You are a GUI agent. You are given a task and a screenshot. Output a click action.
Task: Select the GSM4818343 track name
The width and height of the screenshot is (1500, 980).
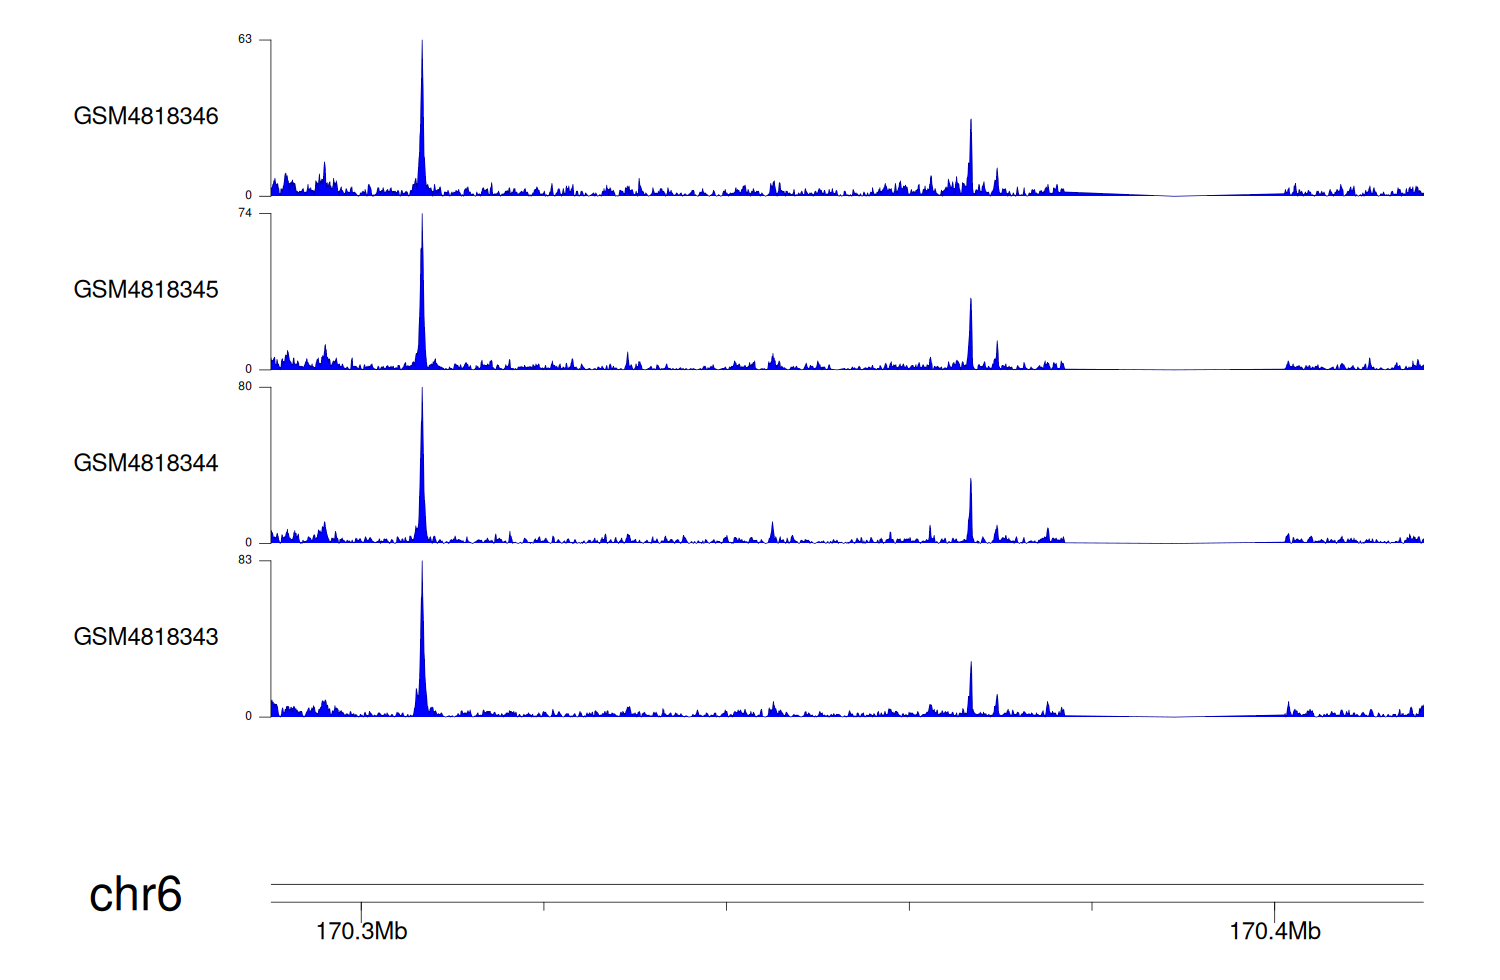click(146, 637)
